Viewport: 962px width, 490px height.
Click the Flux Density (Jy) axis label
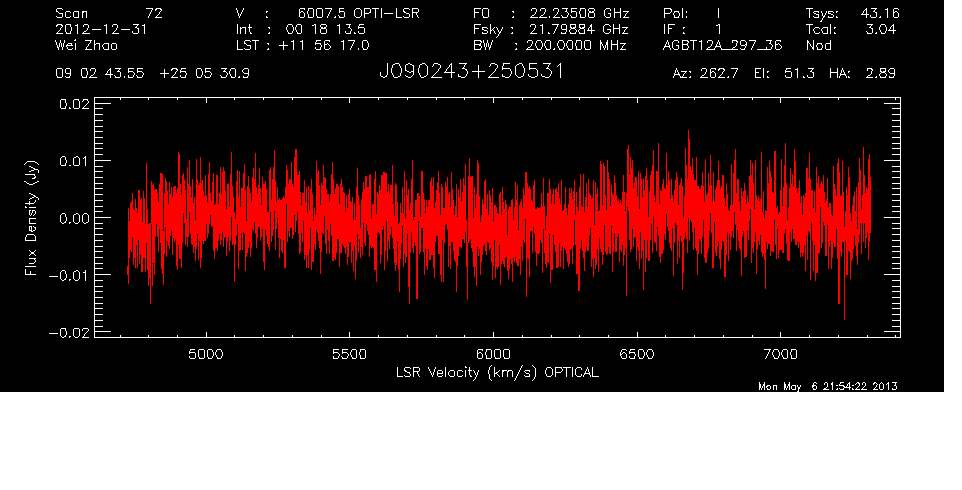[x=31, y=218]
